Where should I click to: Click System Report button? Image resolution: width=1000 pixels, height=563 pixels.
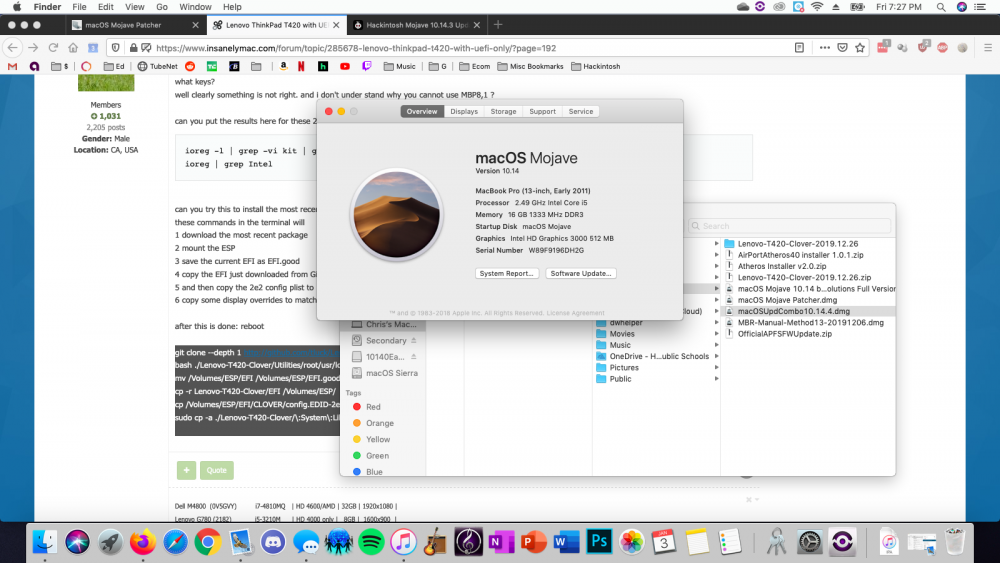[x=507, y=274]
